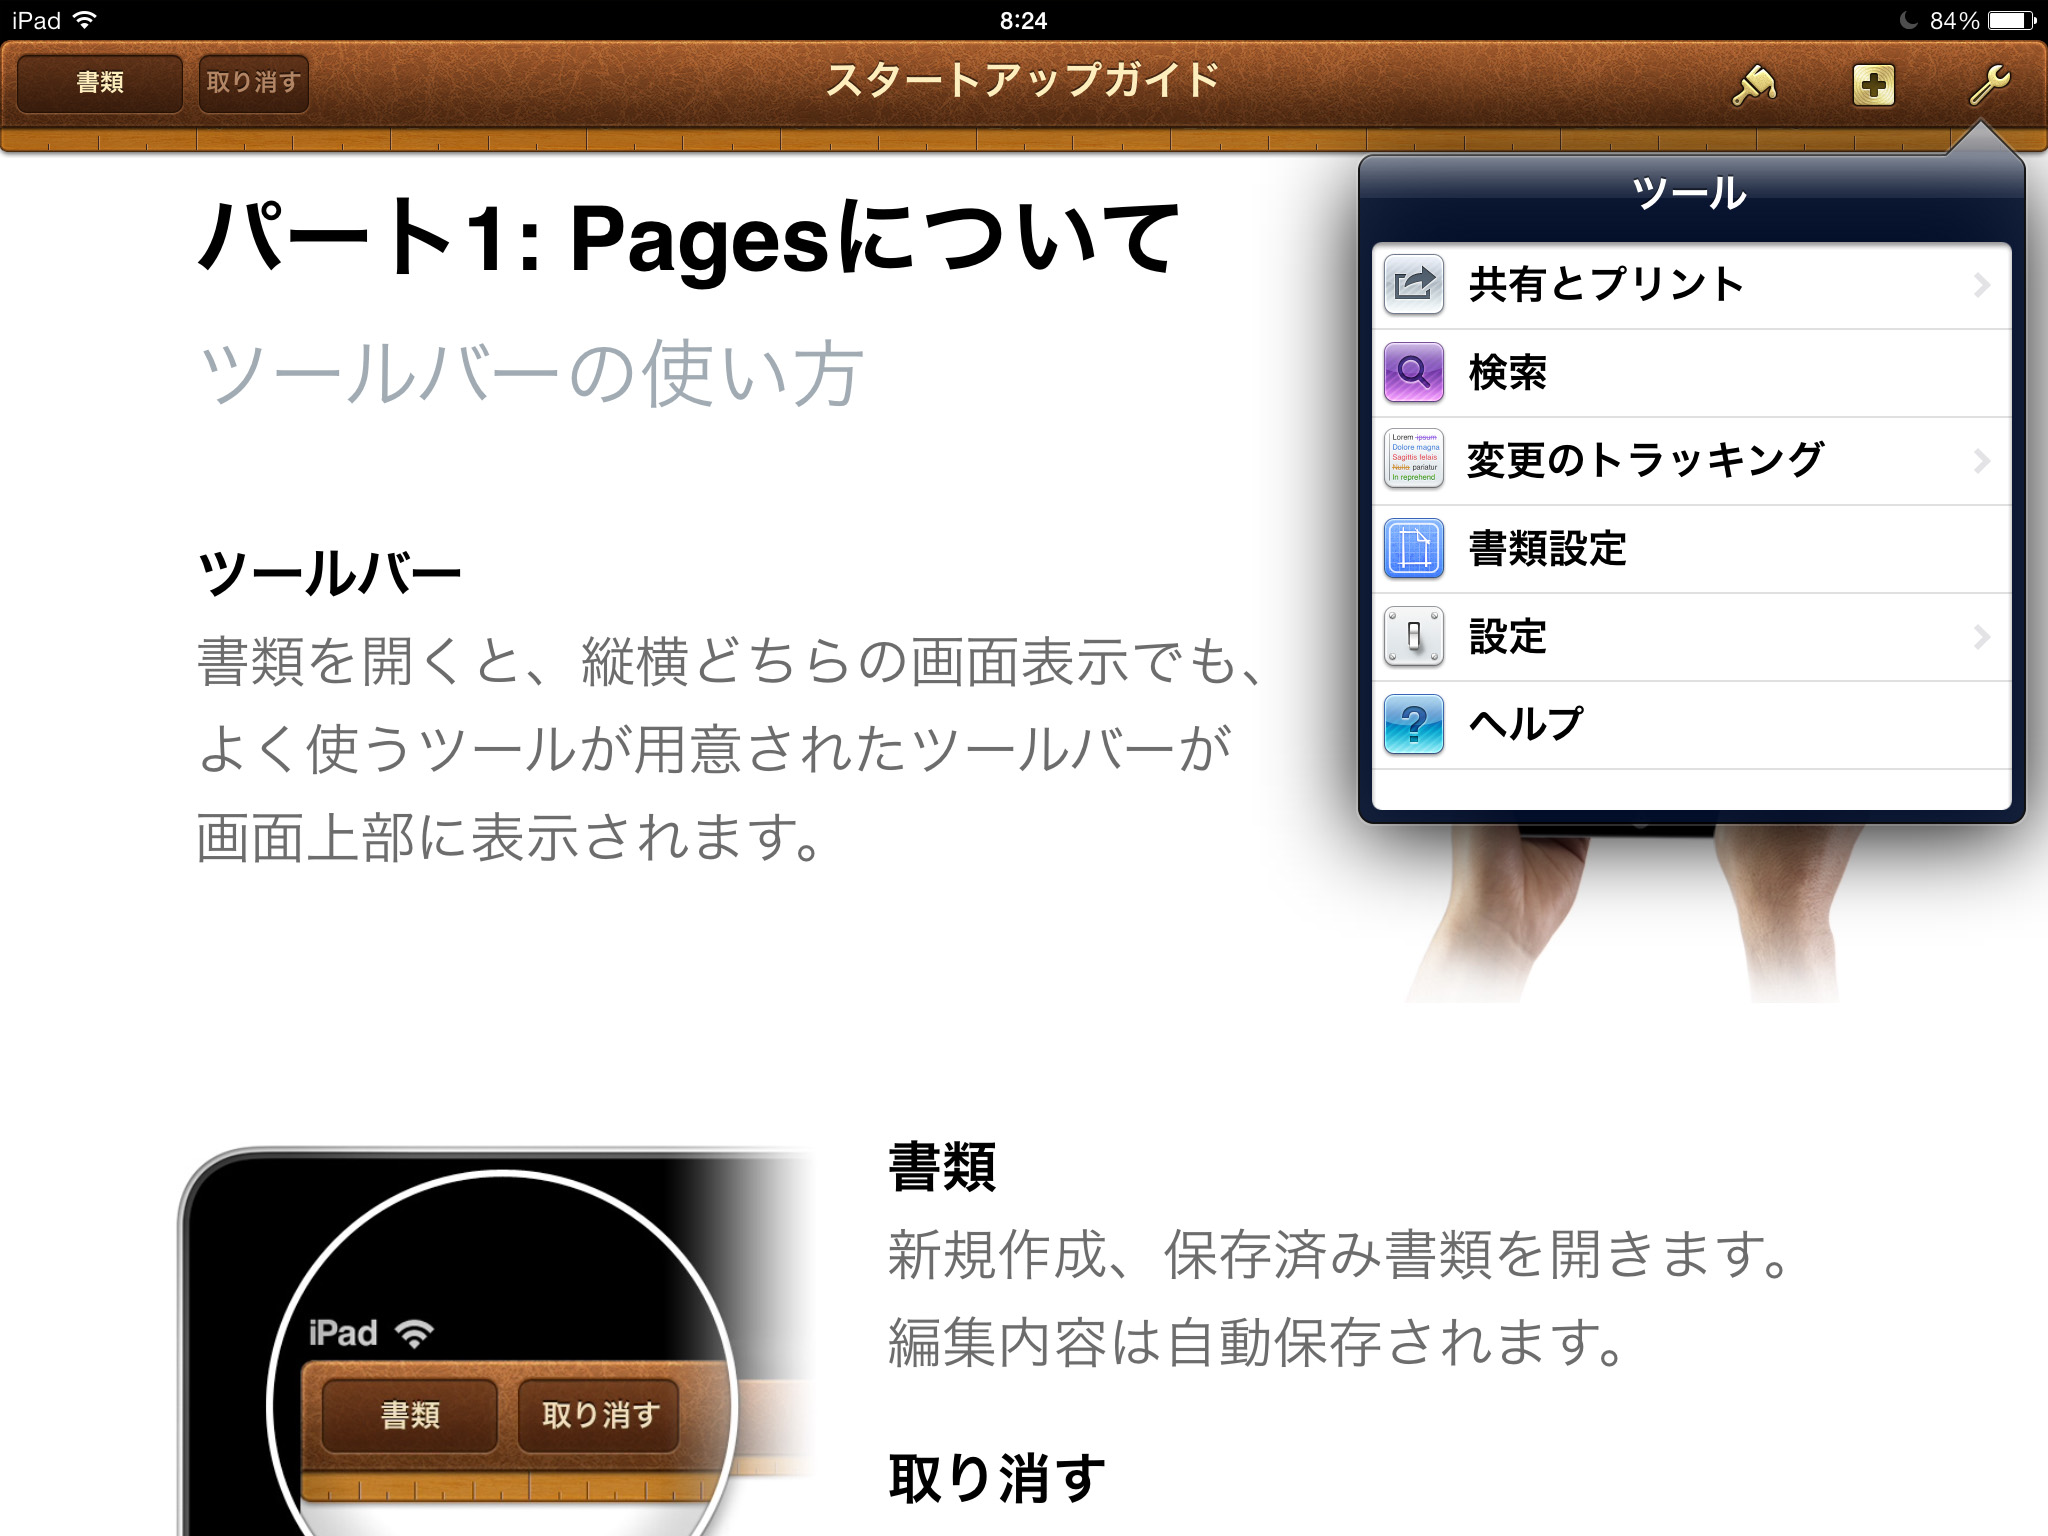The width and height of the screenshot is (2048, 1536).
Task: Tap the ツール popover title
Action: click(1689, 193)
